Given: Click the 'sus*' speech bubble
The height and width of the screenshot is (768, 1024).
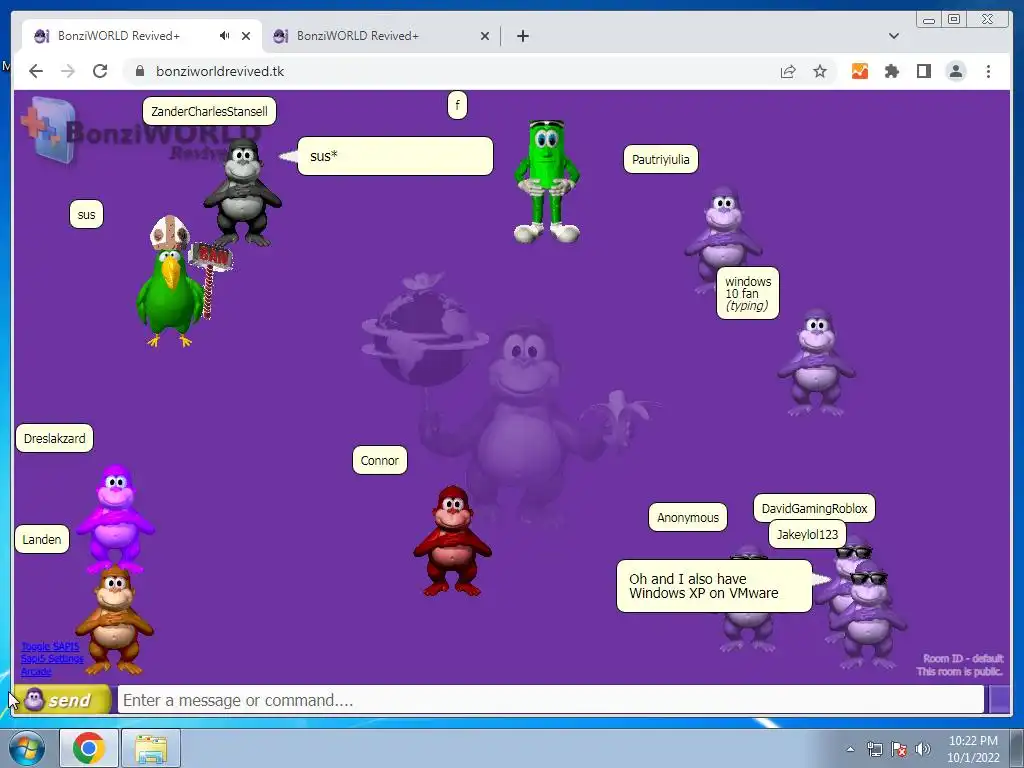Looking at the screenshot, I should click(395, 156).
